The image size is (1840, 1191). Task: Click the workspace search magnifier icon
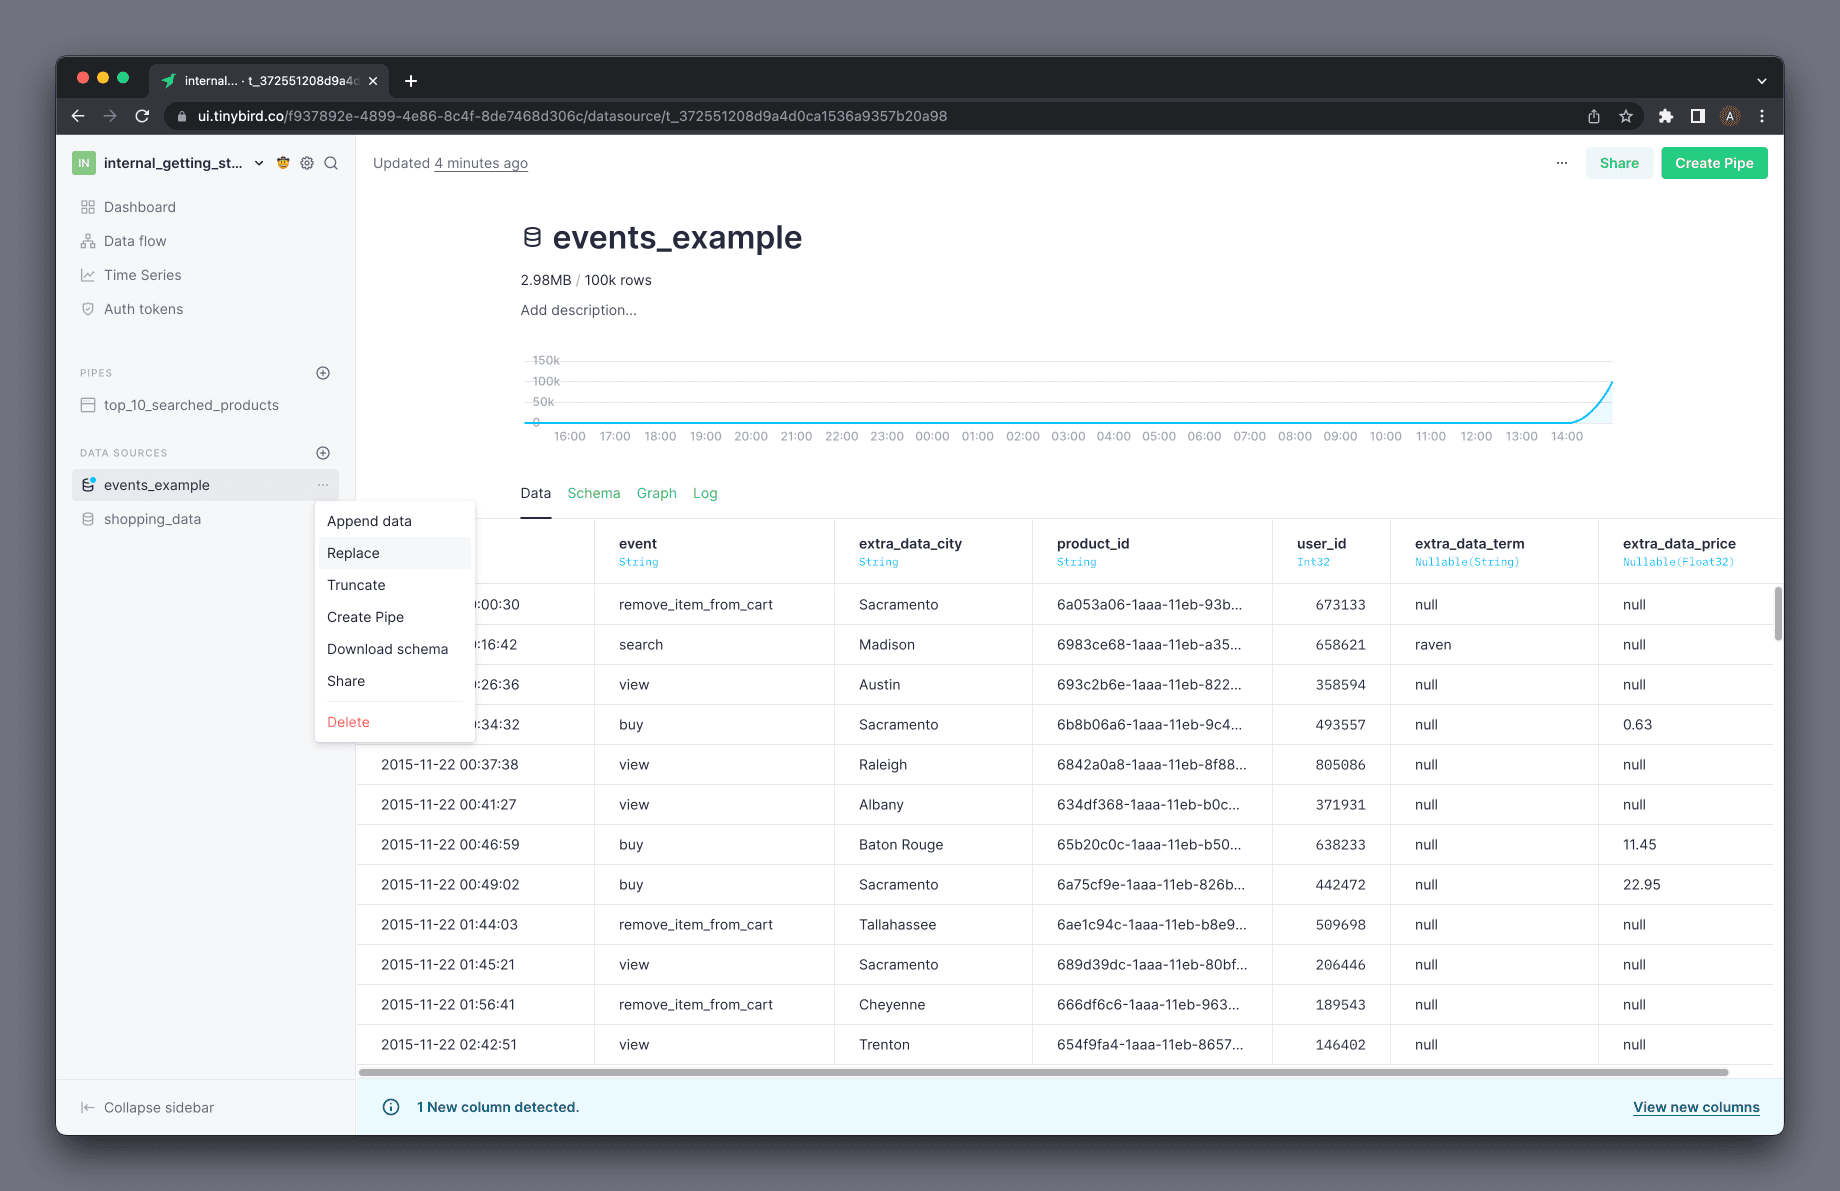pyautogui.click(x=331, y=163)
